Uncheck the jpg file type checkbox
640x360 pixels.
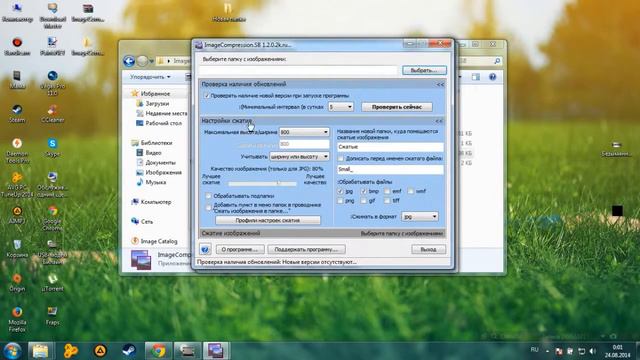[x=340, y=191]
